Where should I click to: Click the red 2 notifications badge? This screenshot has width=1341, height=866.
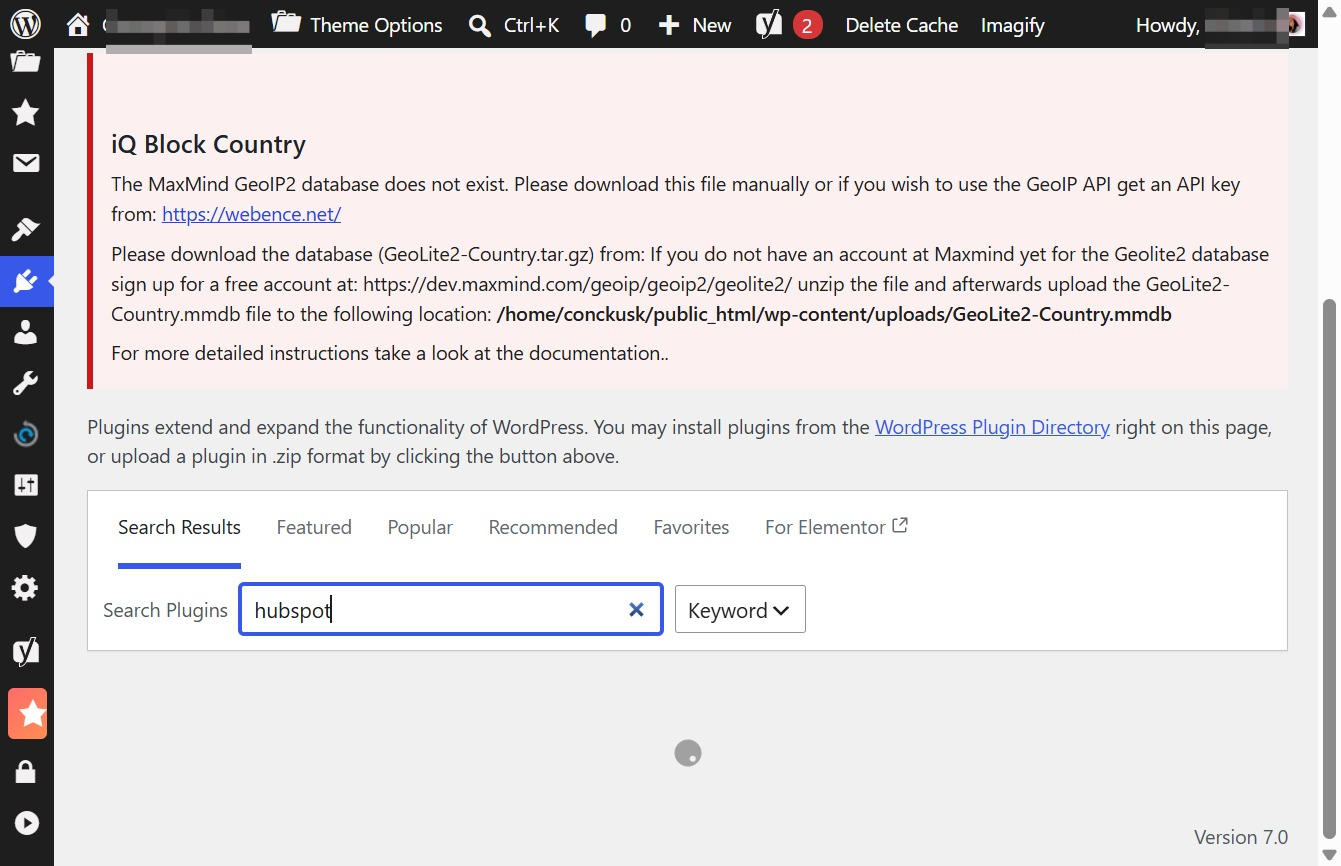(808, 25)
